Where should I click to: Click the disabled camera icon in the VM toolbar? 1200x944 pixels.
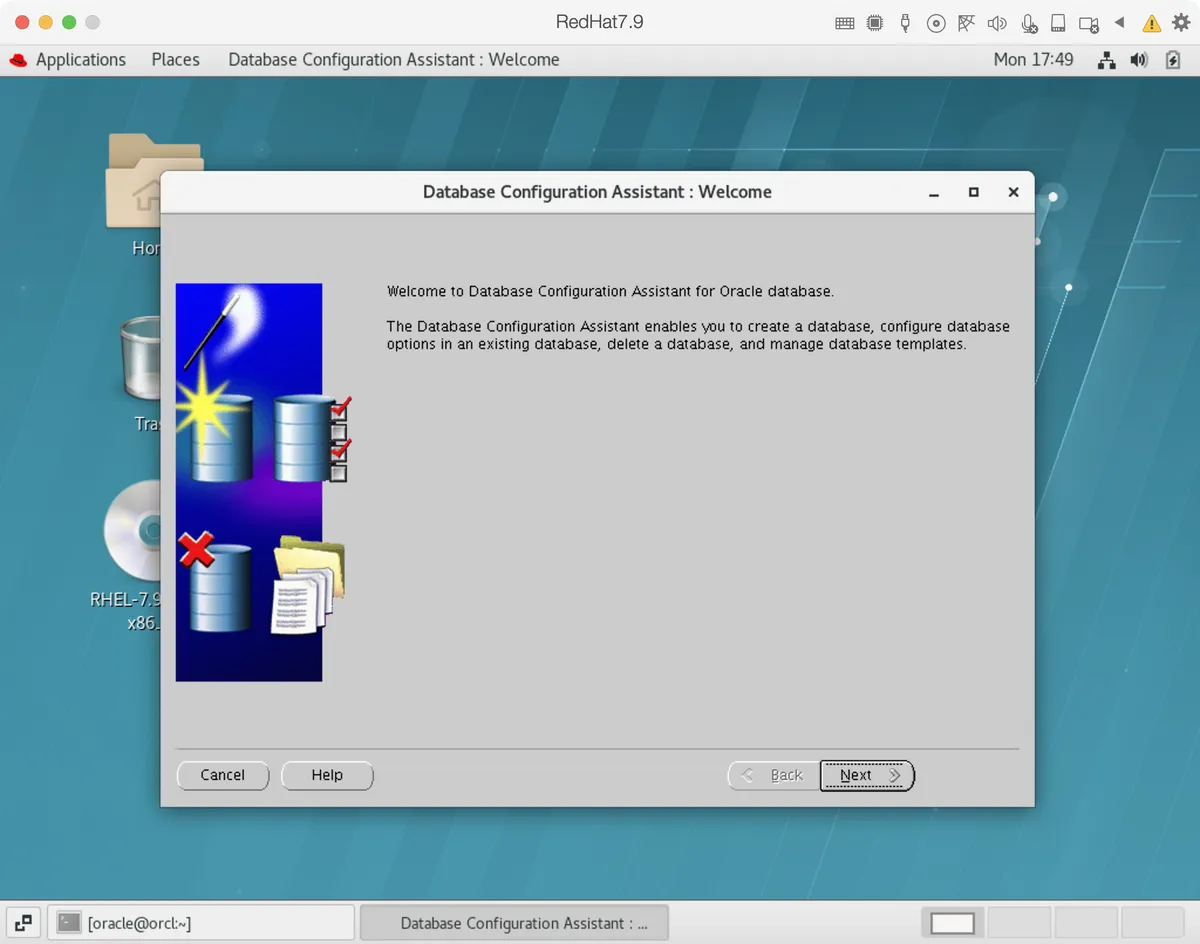(1089, 22)
